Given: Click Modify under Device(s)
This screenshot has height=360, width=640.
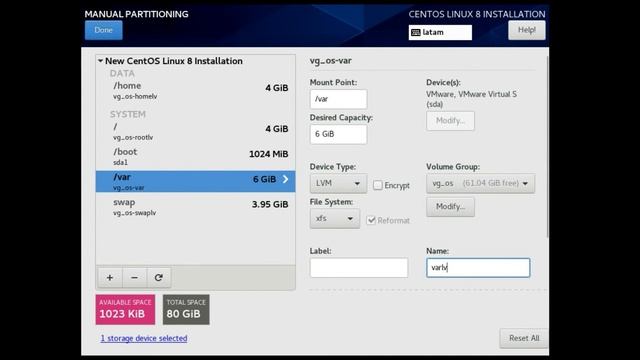Looking at the screenshot, I should pyautogui.click(x=450, y=121).
